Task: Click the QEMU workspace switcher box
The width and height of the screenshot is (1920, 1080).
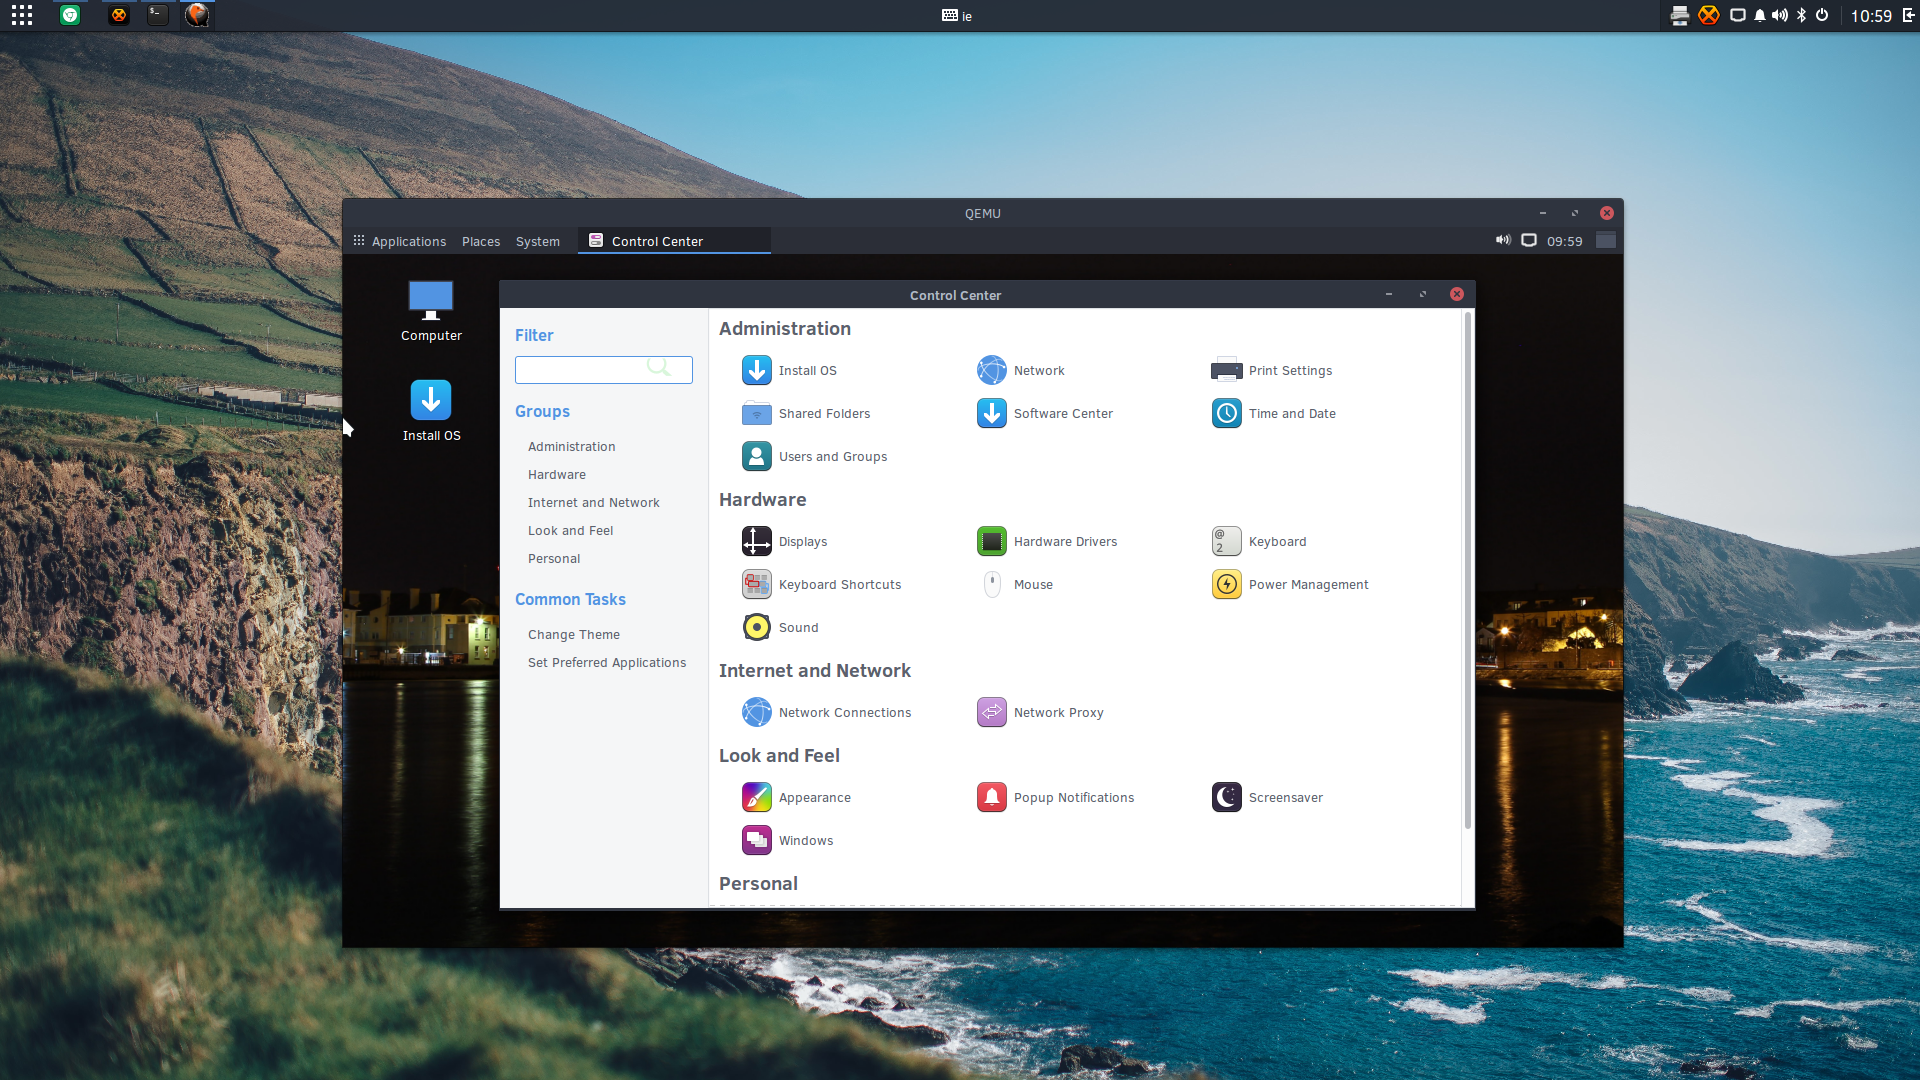Action: pos(1606,240)
